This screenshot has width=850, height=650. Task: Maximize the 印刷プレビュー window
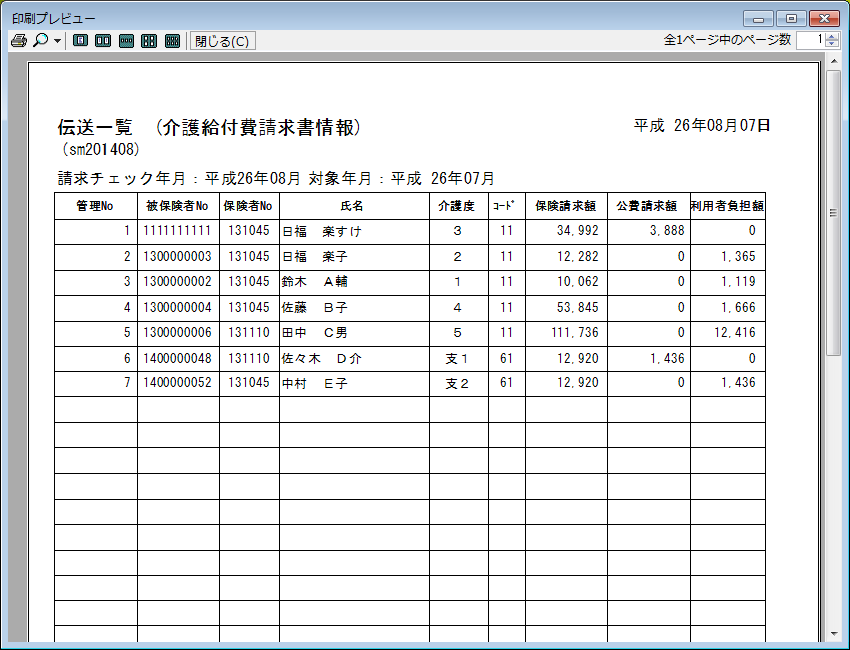[x=791, y=18]
